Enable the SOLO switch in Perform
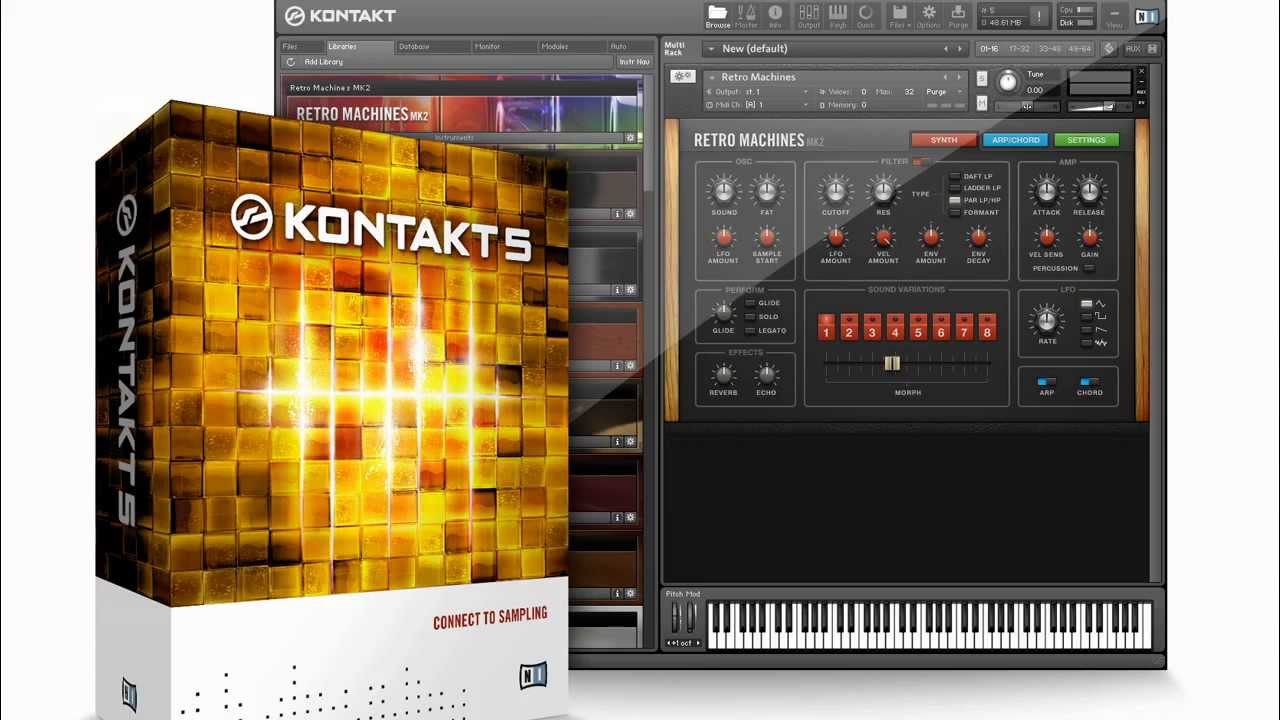 (750, 316)
